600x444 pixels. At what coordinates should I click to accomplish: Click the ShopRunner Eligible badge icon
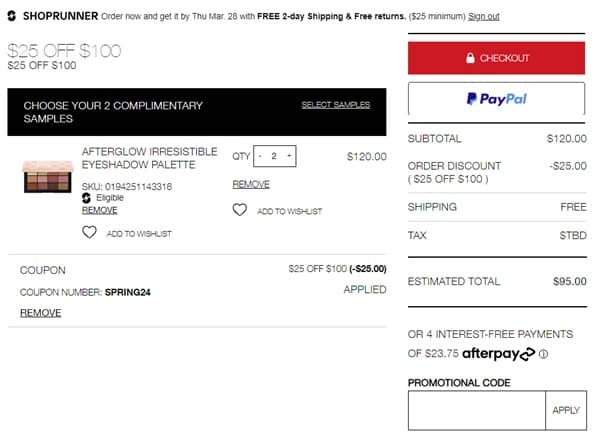(x=87, y=198)
